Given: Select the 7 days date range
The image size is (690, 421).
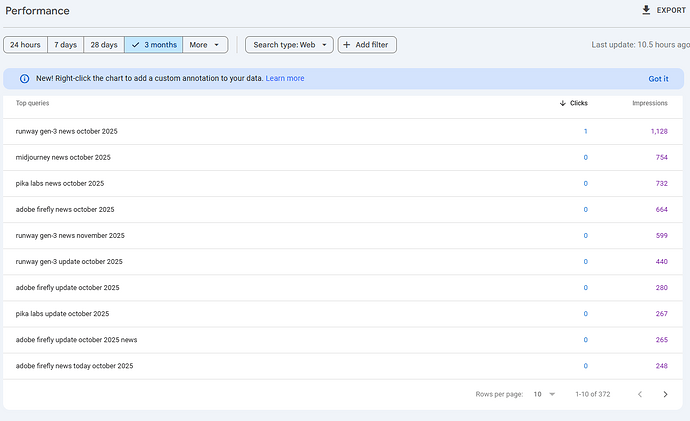Looking at the screenshot, I should 65,45.
